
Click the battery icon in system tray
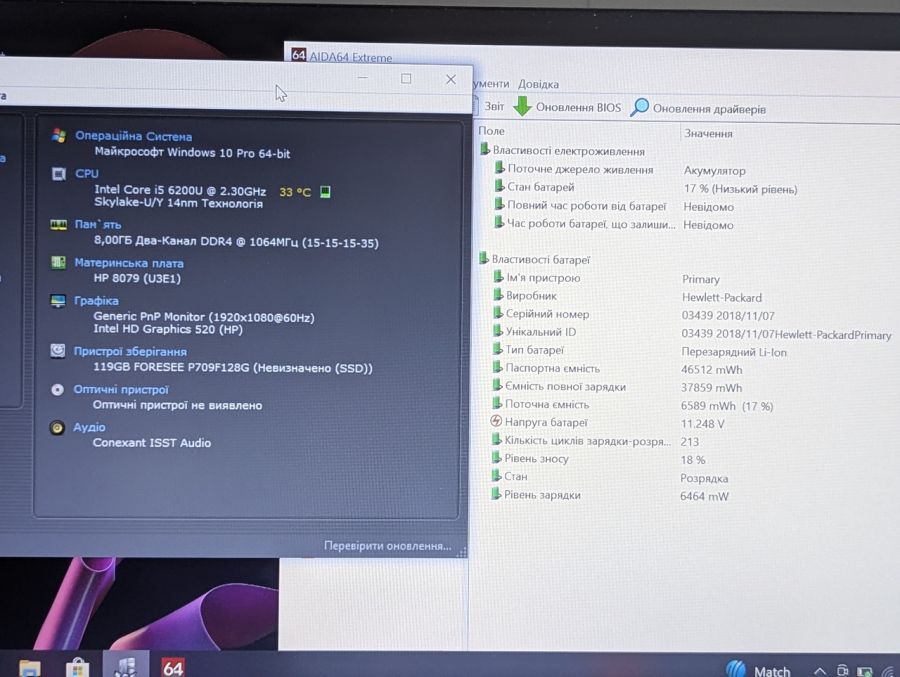pyautogui.click(x=864, y=671)
